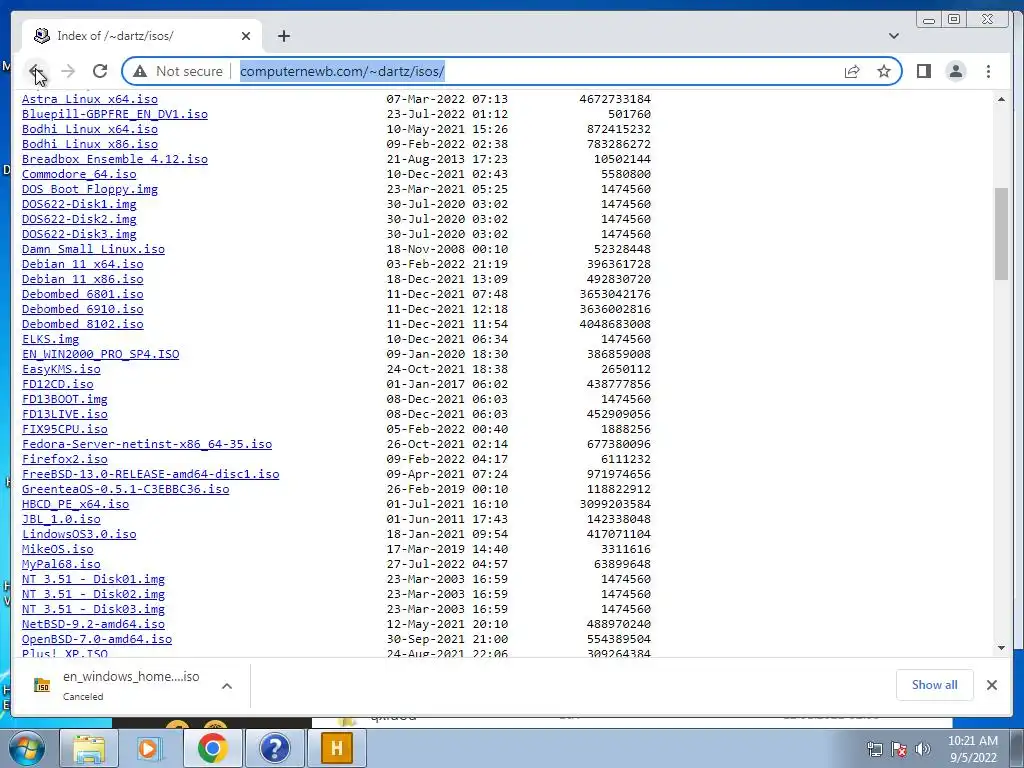Share this page icon in address bar
This screenshot has height=768, width=1024.
point(852,71)
